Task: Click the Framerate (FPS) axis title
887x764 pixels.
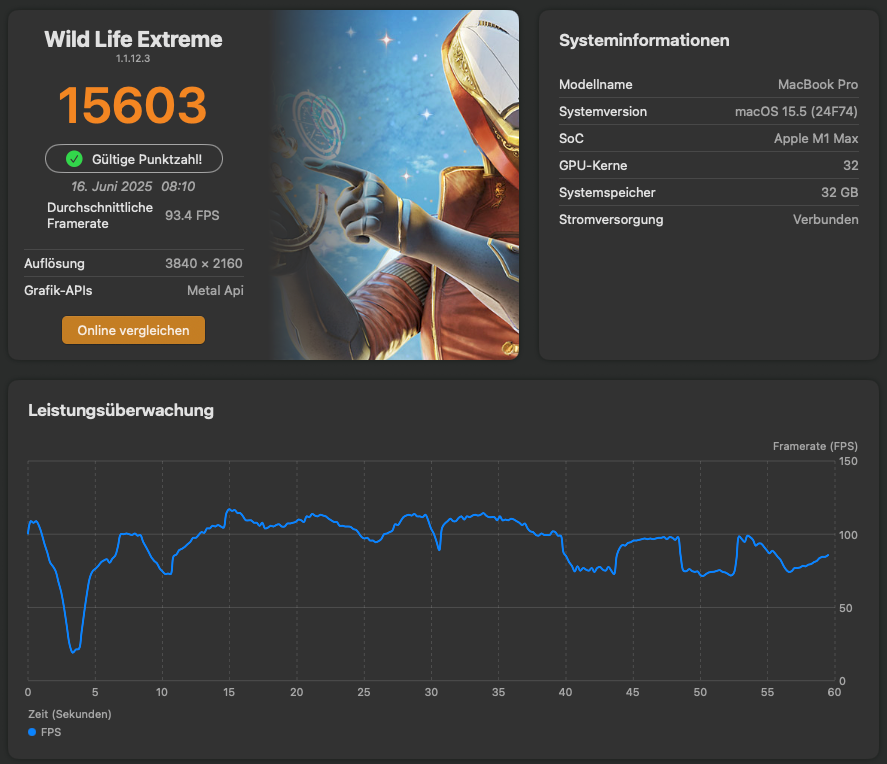Action: [x=815, y=446]
